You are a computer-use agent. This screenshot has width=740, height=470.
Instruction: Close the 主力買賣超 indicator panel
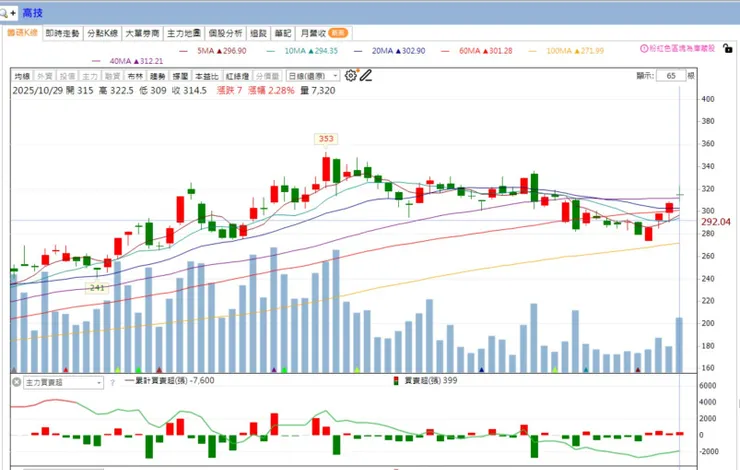coord(17,382)
